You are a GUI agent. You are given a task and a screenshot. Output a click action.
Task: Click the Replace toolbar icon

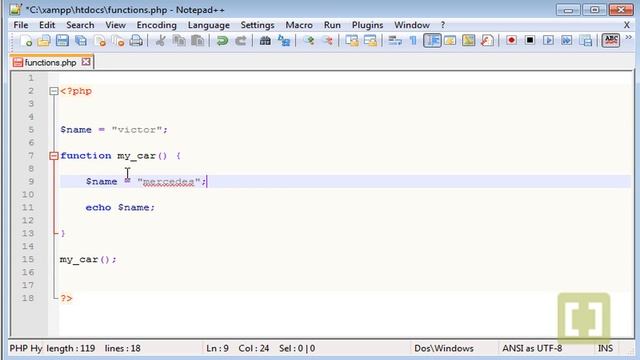click(x=284, y=40)
